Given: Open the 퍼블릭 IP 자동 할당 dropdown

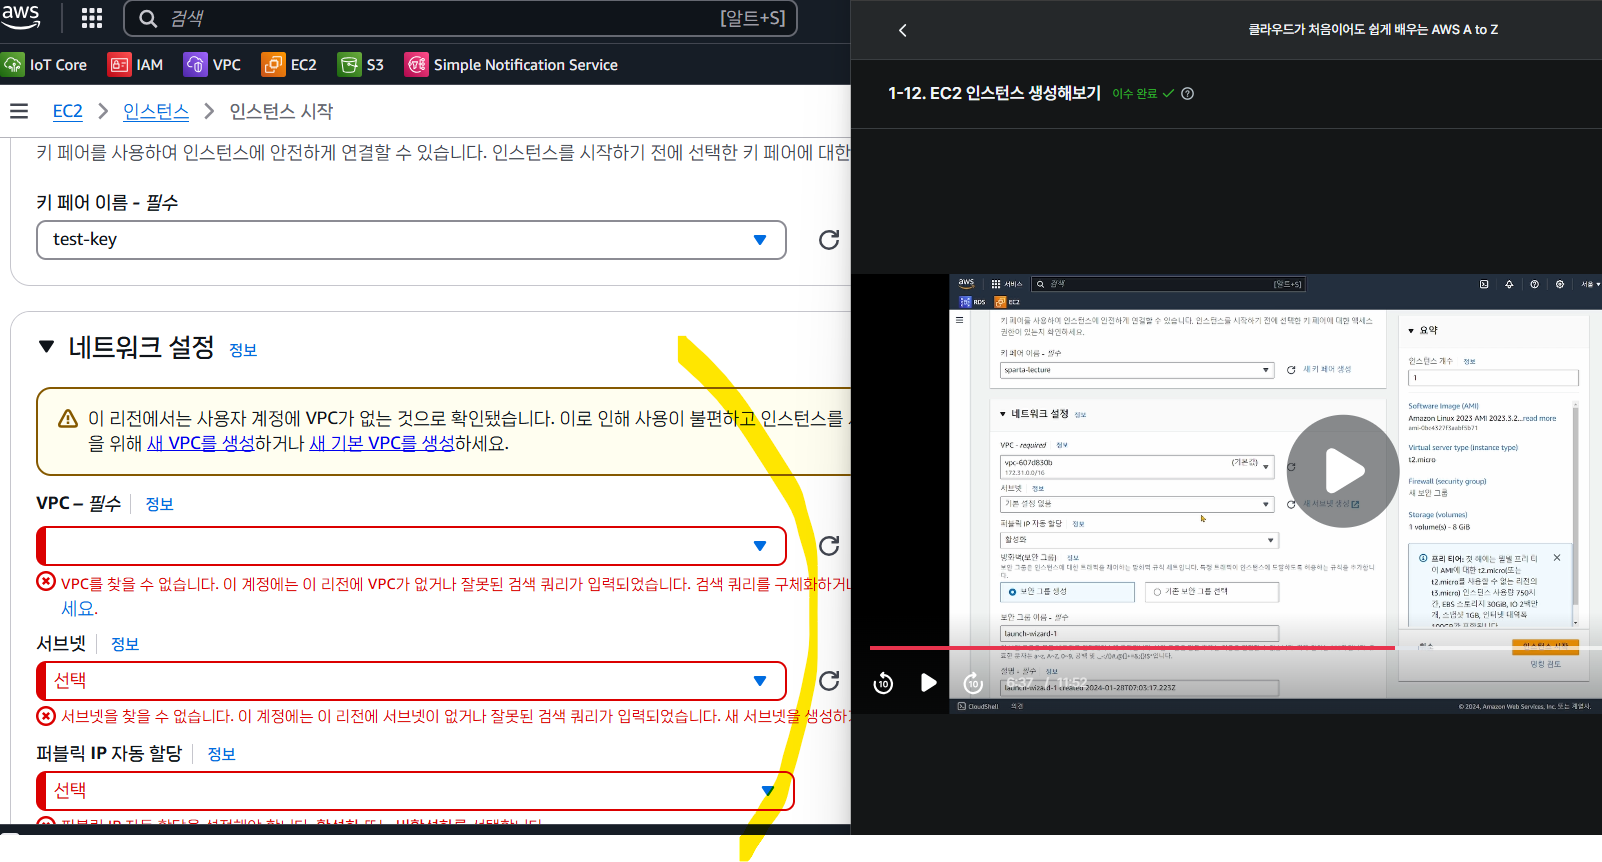Looking at the screenshot, I should pyautogui.click(x=415, y=791).
